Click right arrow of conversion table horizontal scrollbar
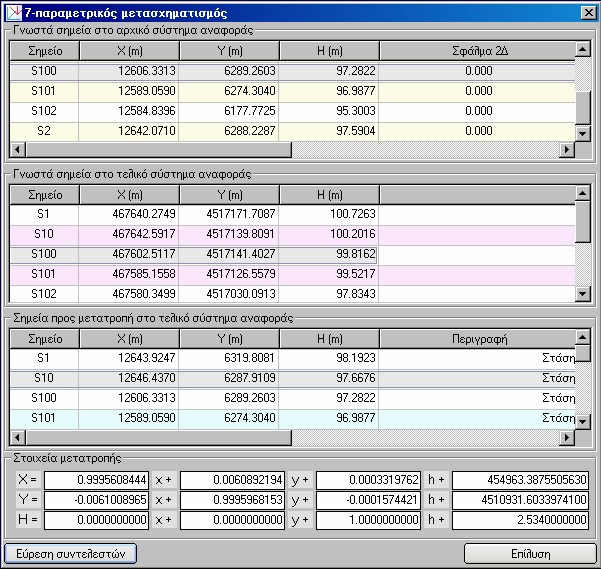Screen dimensions: 601x569 click(x=567, y=437)
